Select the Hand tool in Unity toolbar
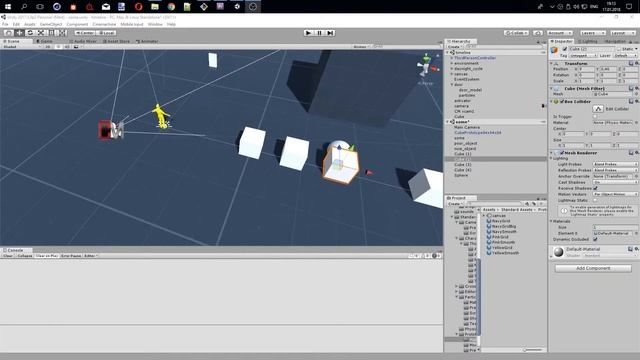Screen dimensions: 640x360 pos(8,33)
